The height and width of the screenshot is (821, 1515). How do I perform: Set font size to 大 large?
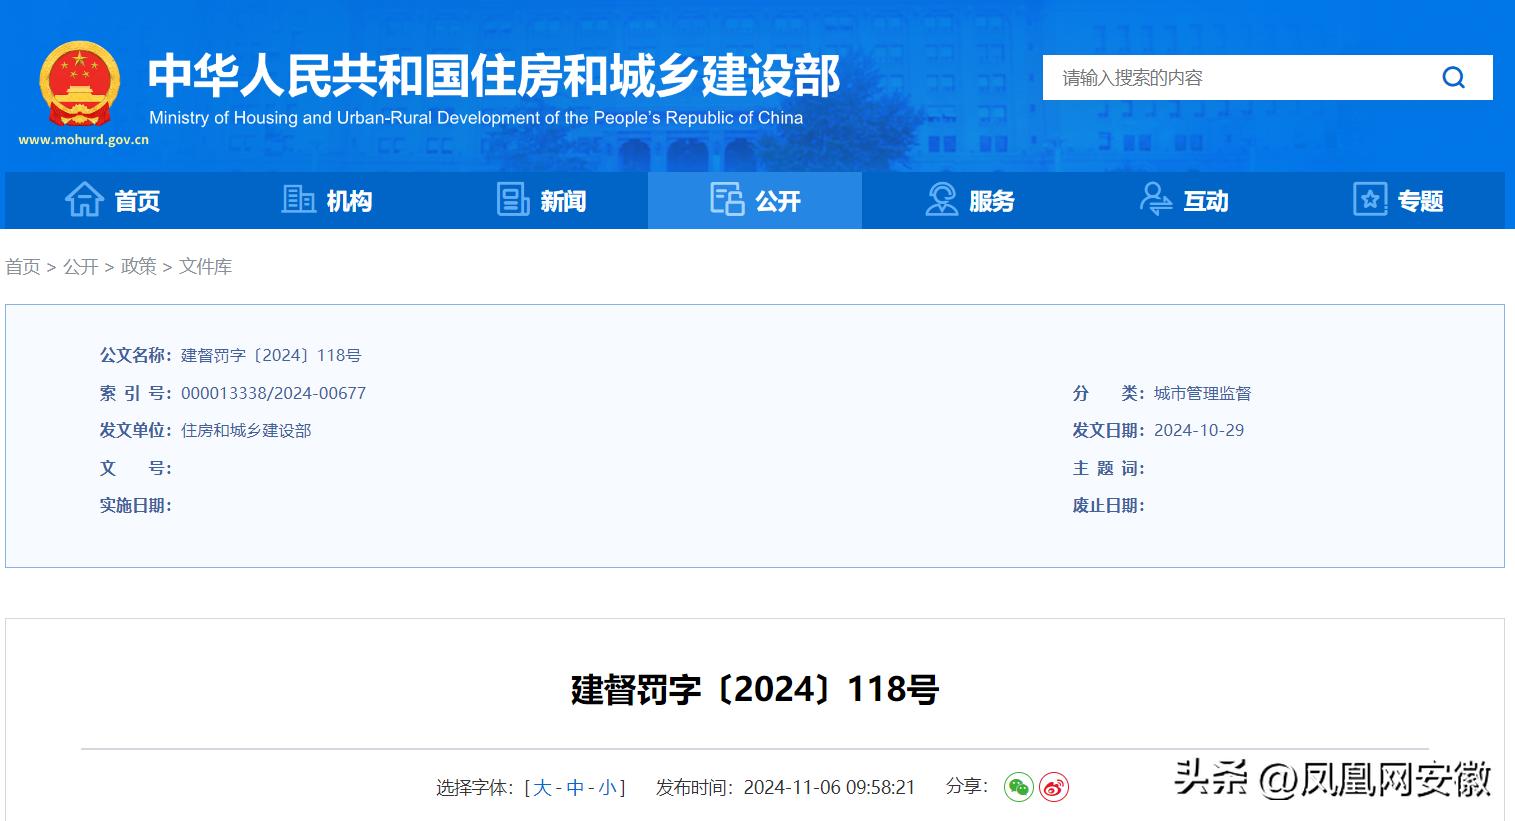[541, 787]
